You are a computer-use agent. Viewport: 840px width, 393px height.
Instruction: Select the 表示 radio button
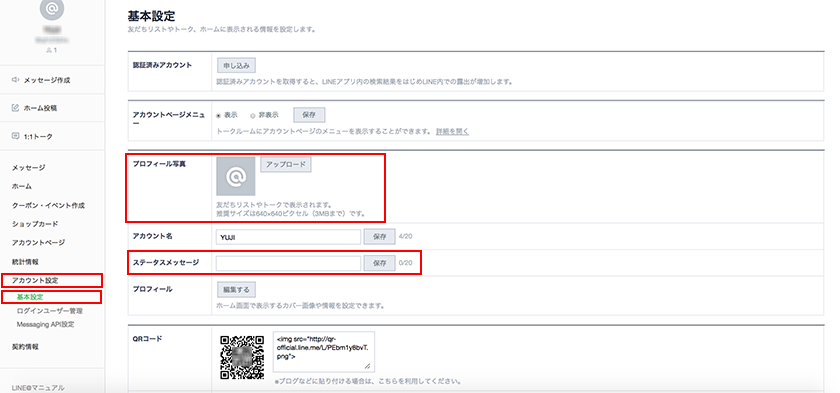(219, 115)
